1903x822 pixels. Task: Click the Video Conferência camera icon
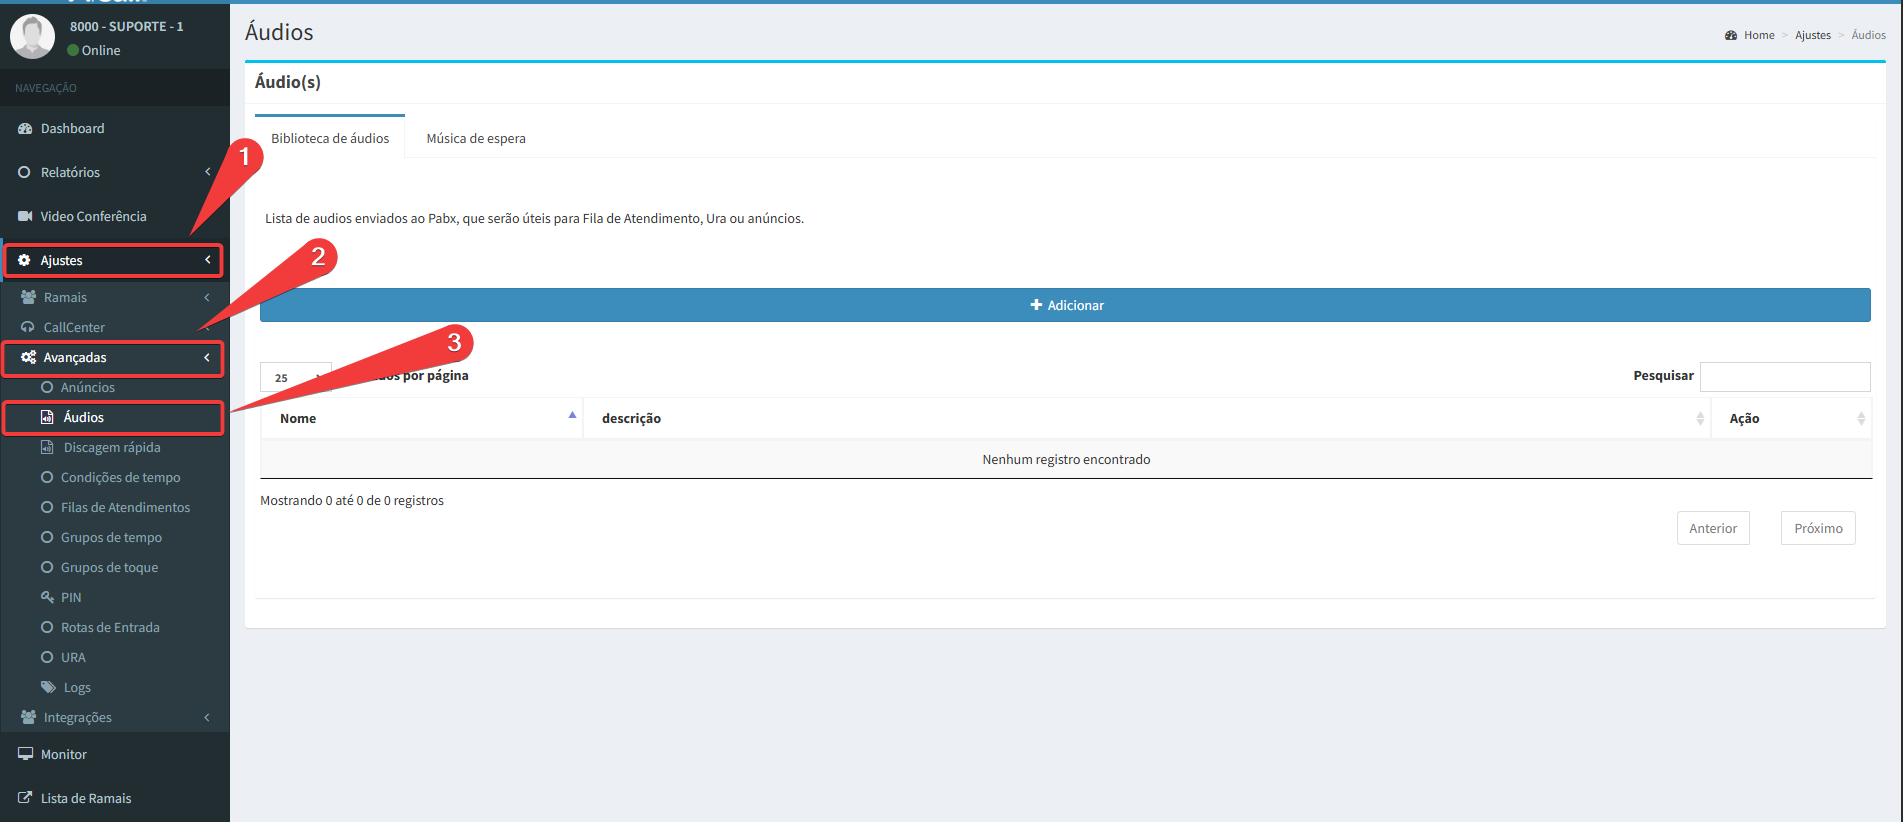(25, 217)
